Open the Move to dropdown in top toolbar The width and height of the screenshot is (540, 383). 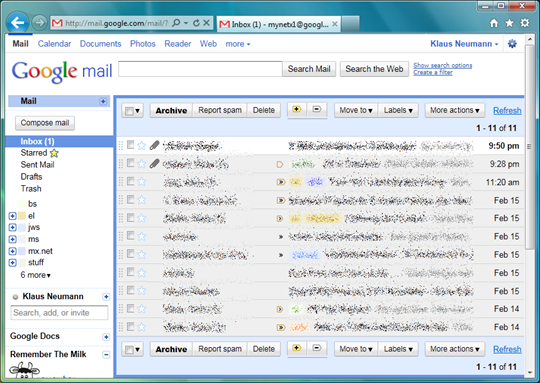pyautogui.click(x=356, y=110)
